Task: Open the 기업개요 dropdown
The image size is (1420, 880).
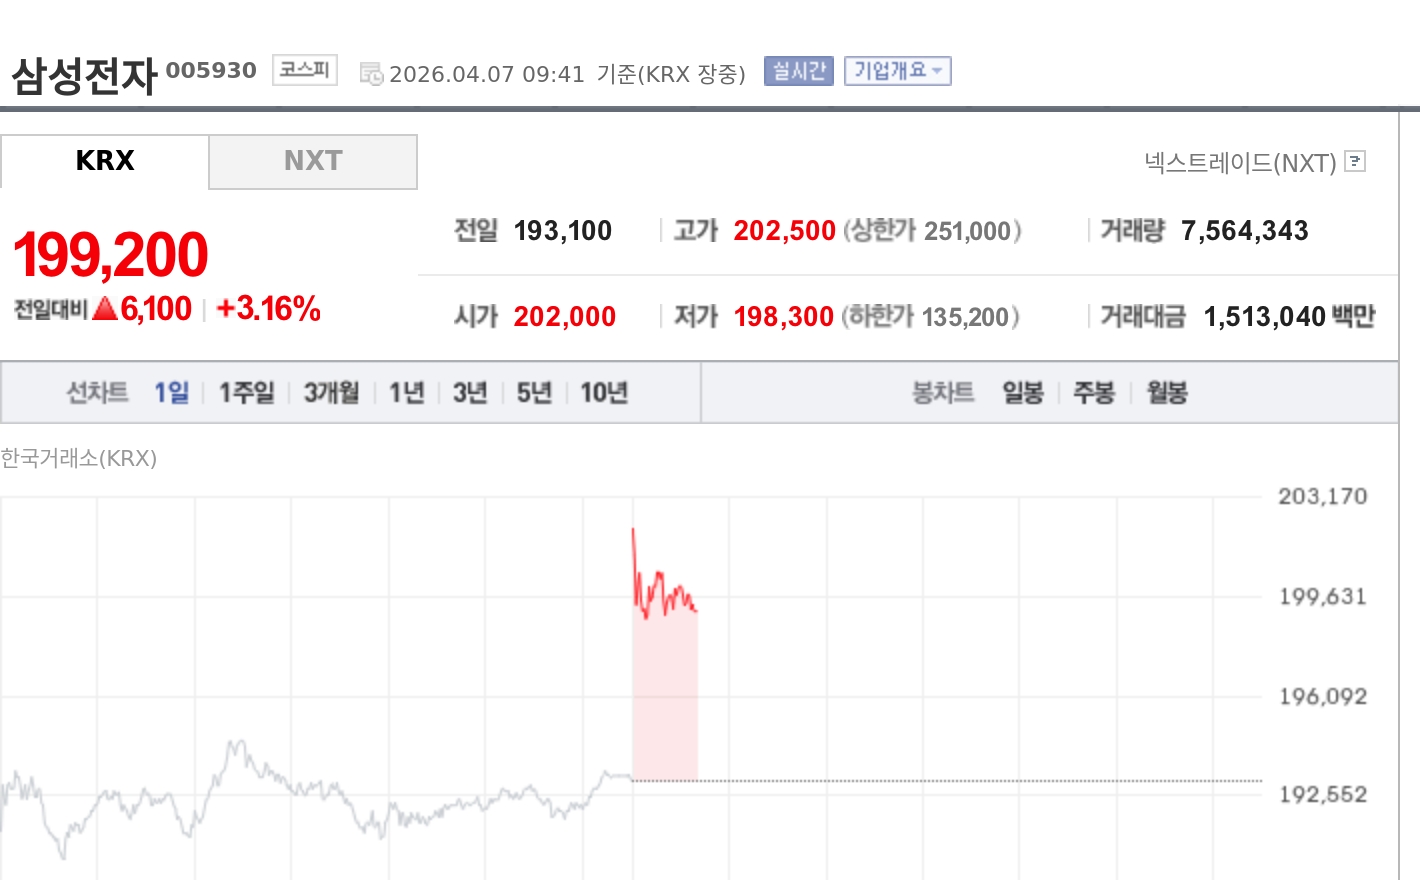Action: pyautogui.click(x=897, y=71)
